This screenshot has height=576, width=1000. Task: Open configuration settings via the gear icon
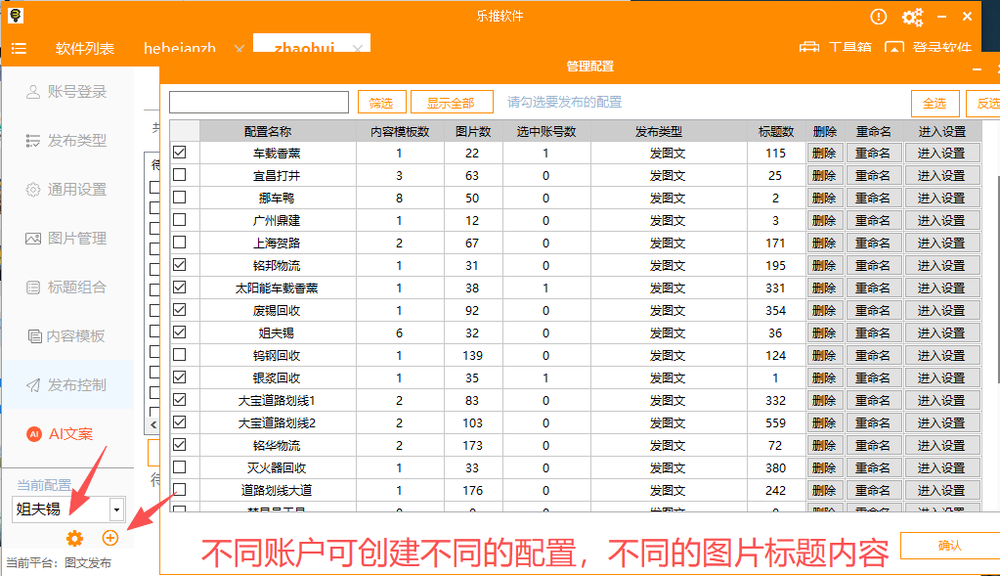(x=73, y=538)
